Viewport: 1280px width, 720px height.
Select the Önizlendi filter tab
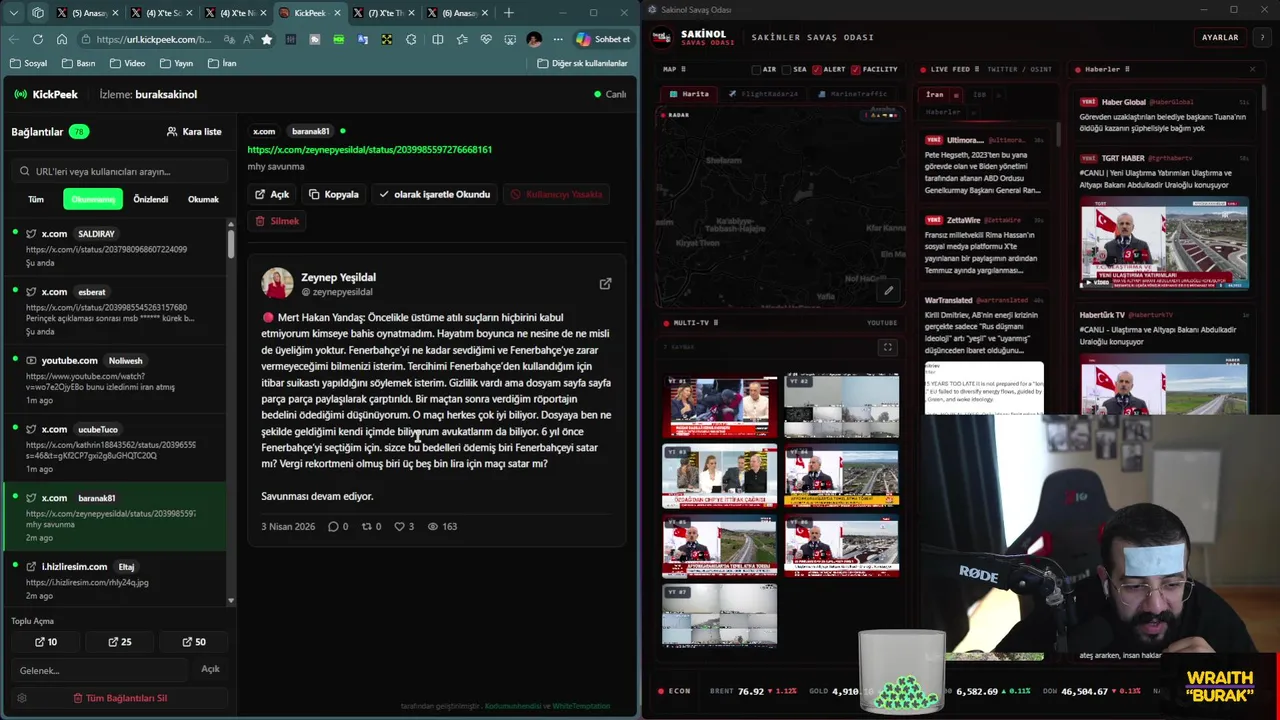[151, 199]
